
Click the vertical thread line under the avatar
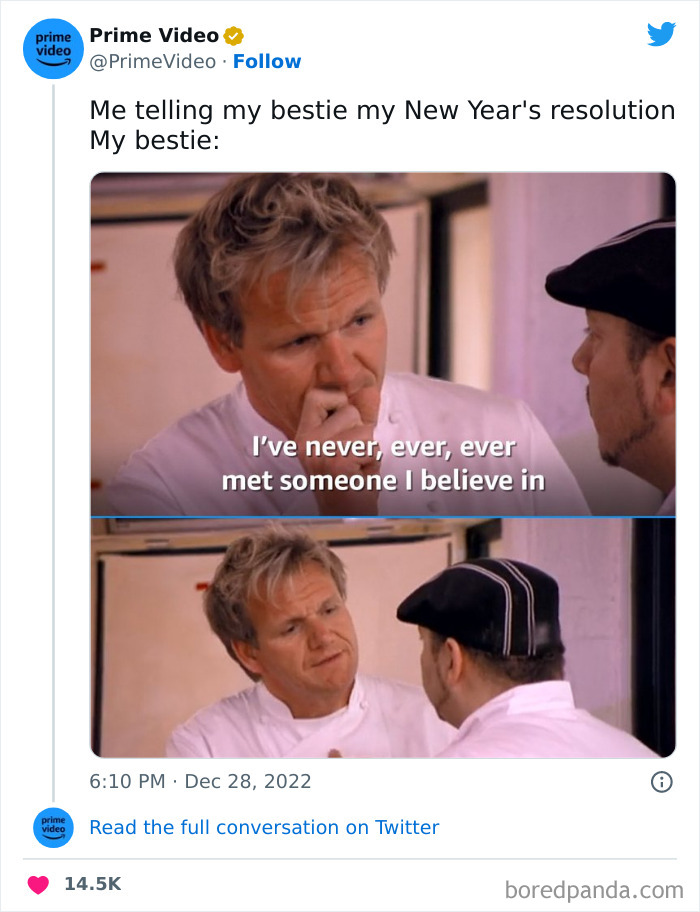[x=53, y=443]
